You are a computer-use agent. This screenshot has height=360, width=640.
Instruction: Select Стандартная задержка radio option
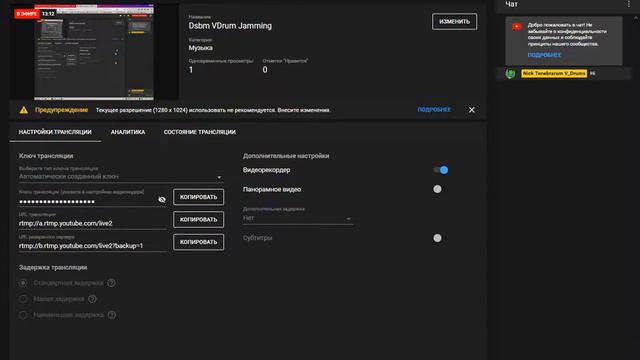coord(23,283)
